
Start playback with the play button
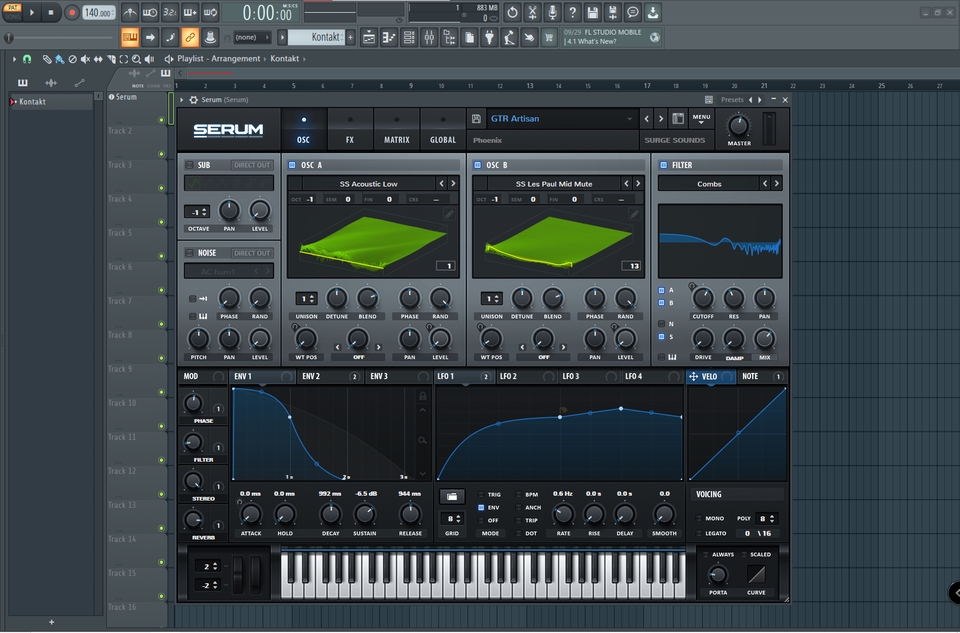[32, 12]
